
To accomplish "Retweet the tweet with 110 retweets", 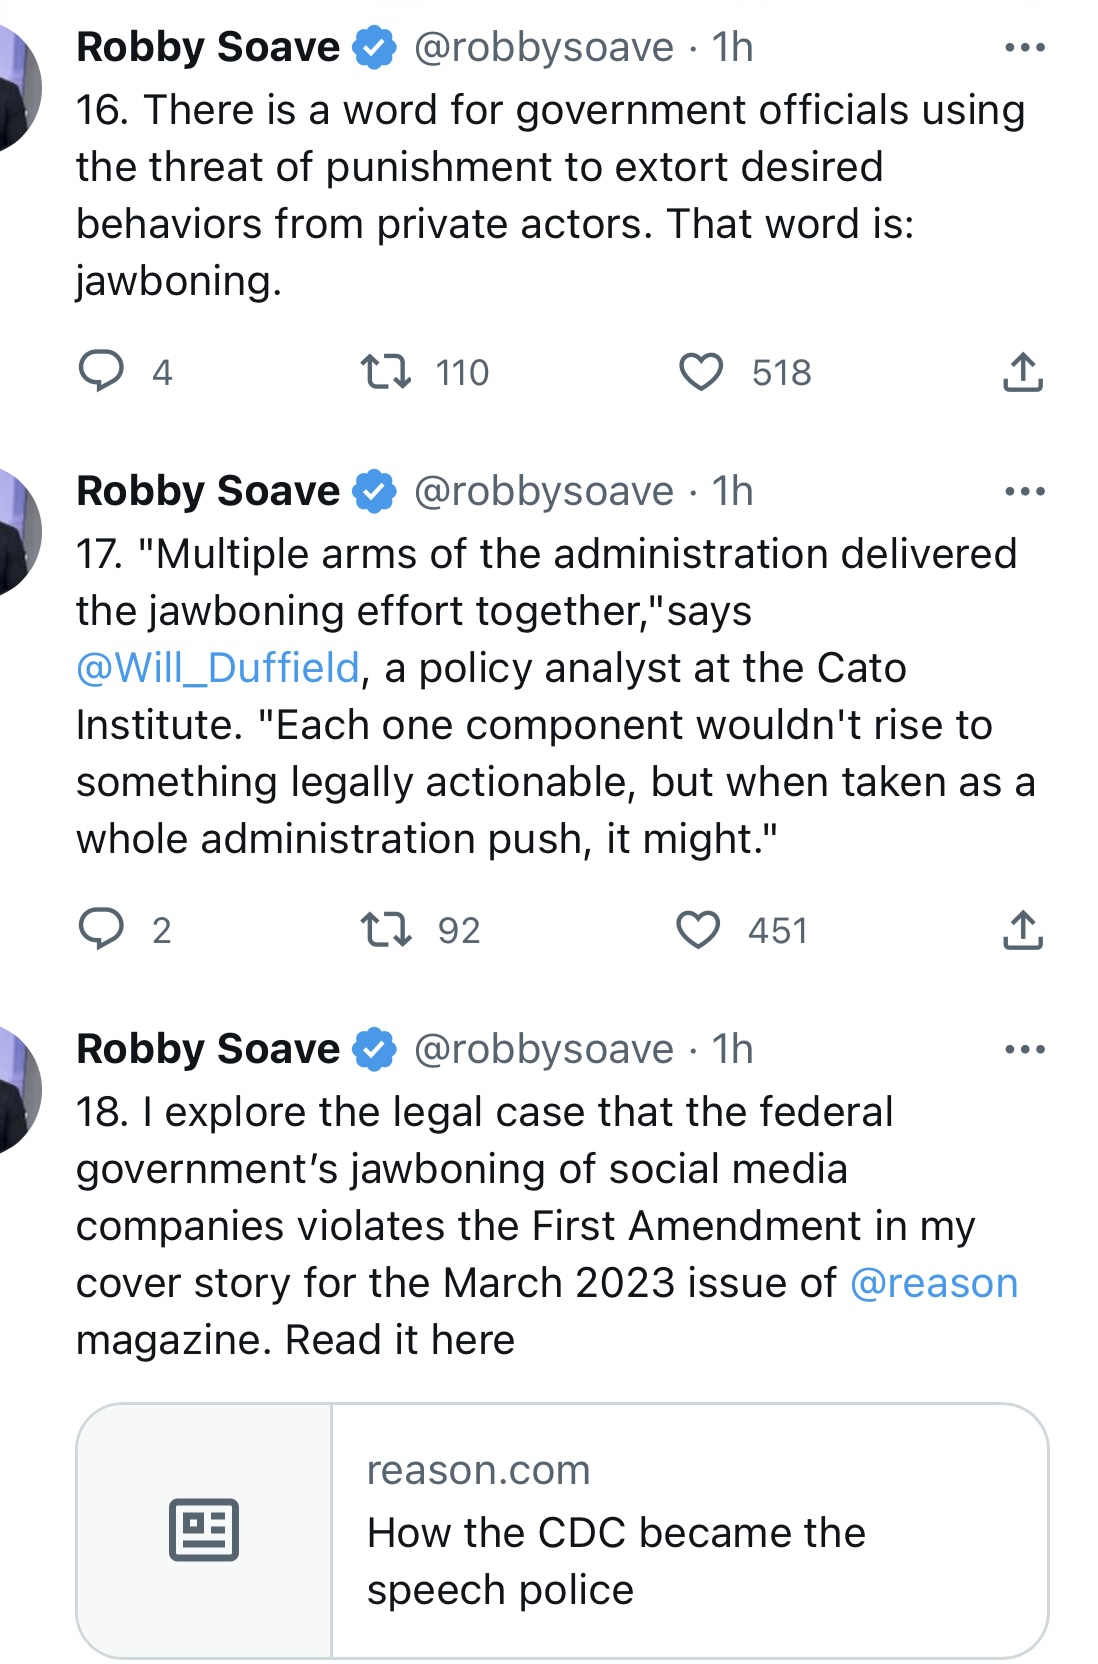I will click(386, 372).
